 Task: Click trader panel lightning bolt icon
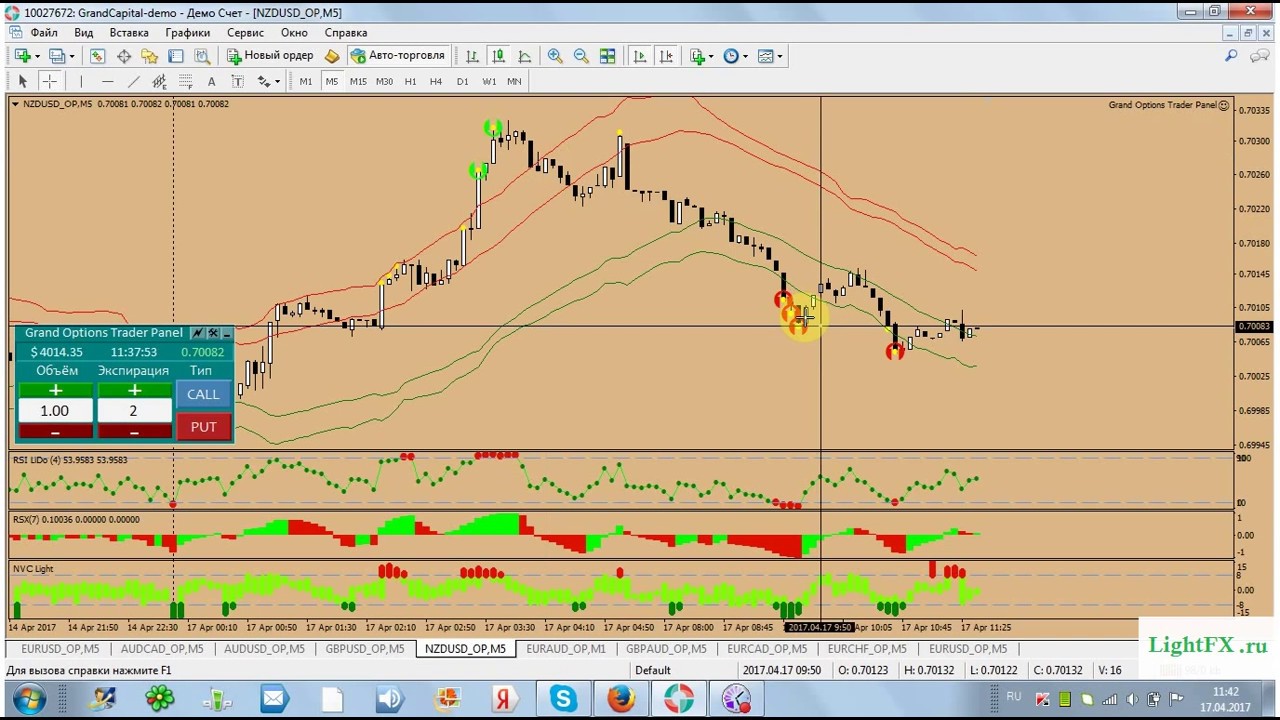point(197,333)
